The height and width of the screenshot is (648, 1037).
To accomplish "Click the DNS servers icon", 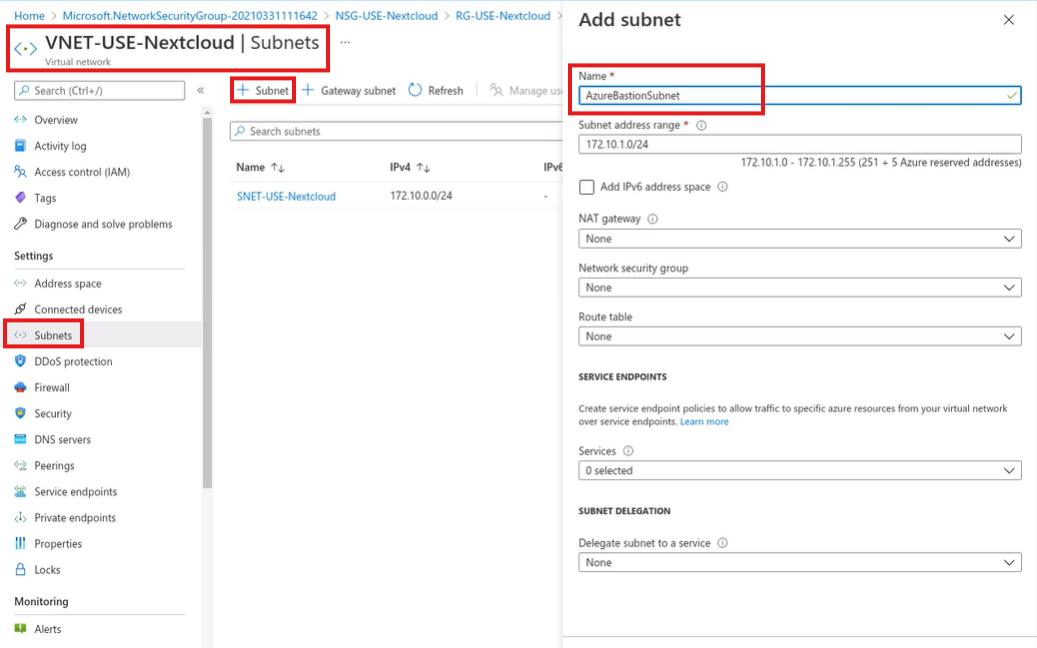I will (x=21, y=439).
